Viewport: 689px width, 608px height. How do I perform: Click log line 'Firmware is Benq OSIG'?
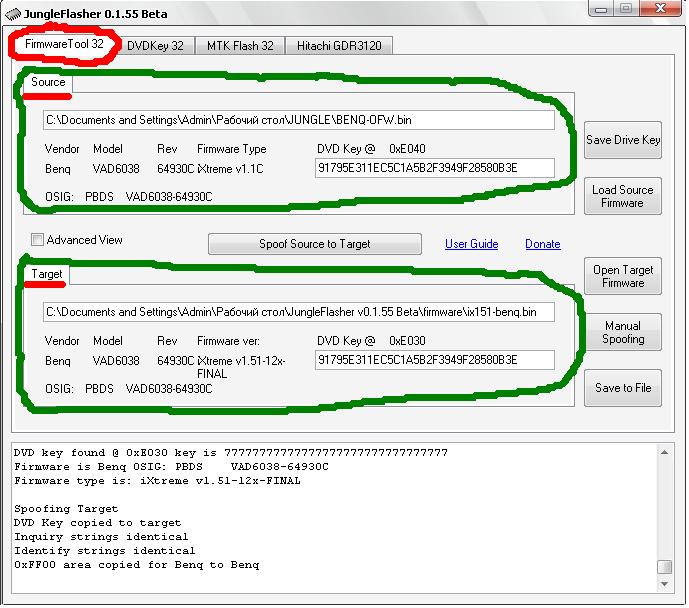coord(171,467)
